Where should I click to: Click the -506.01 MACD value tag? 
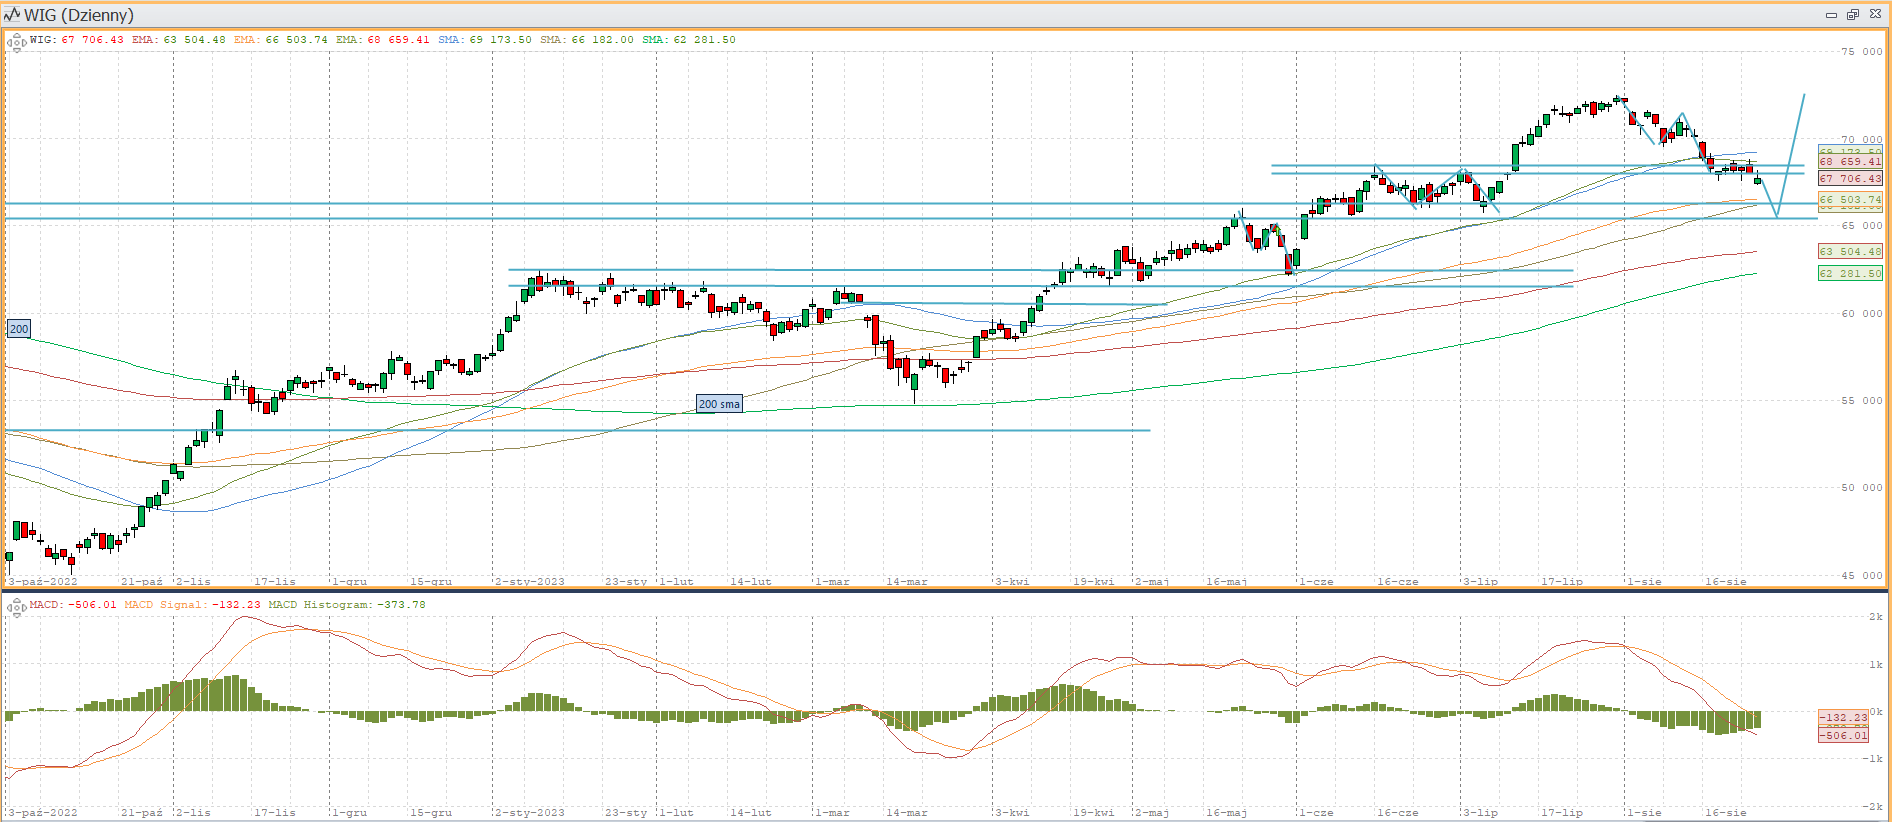1842,735
